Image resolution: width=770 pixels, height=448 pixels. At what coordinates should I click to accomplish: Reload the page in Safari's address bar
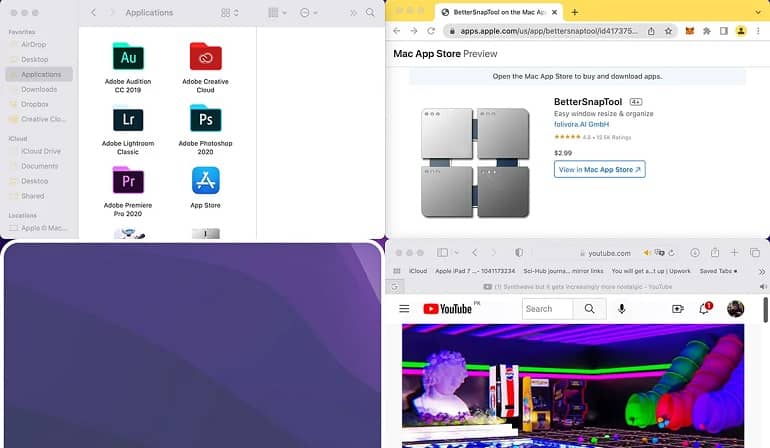pos(671,253)
